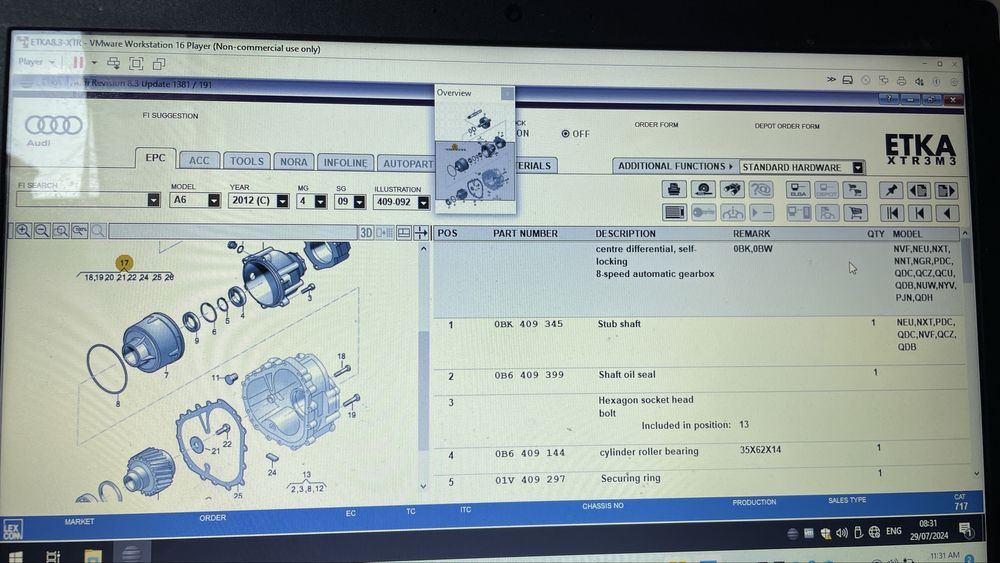
Task: Open File Explorer from taskbar
Action: [x=92, y=555]
